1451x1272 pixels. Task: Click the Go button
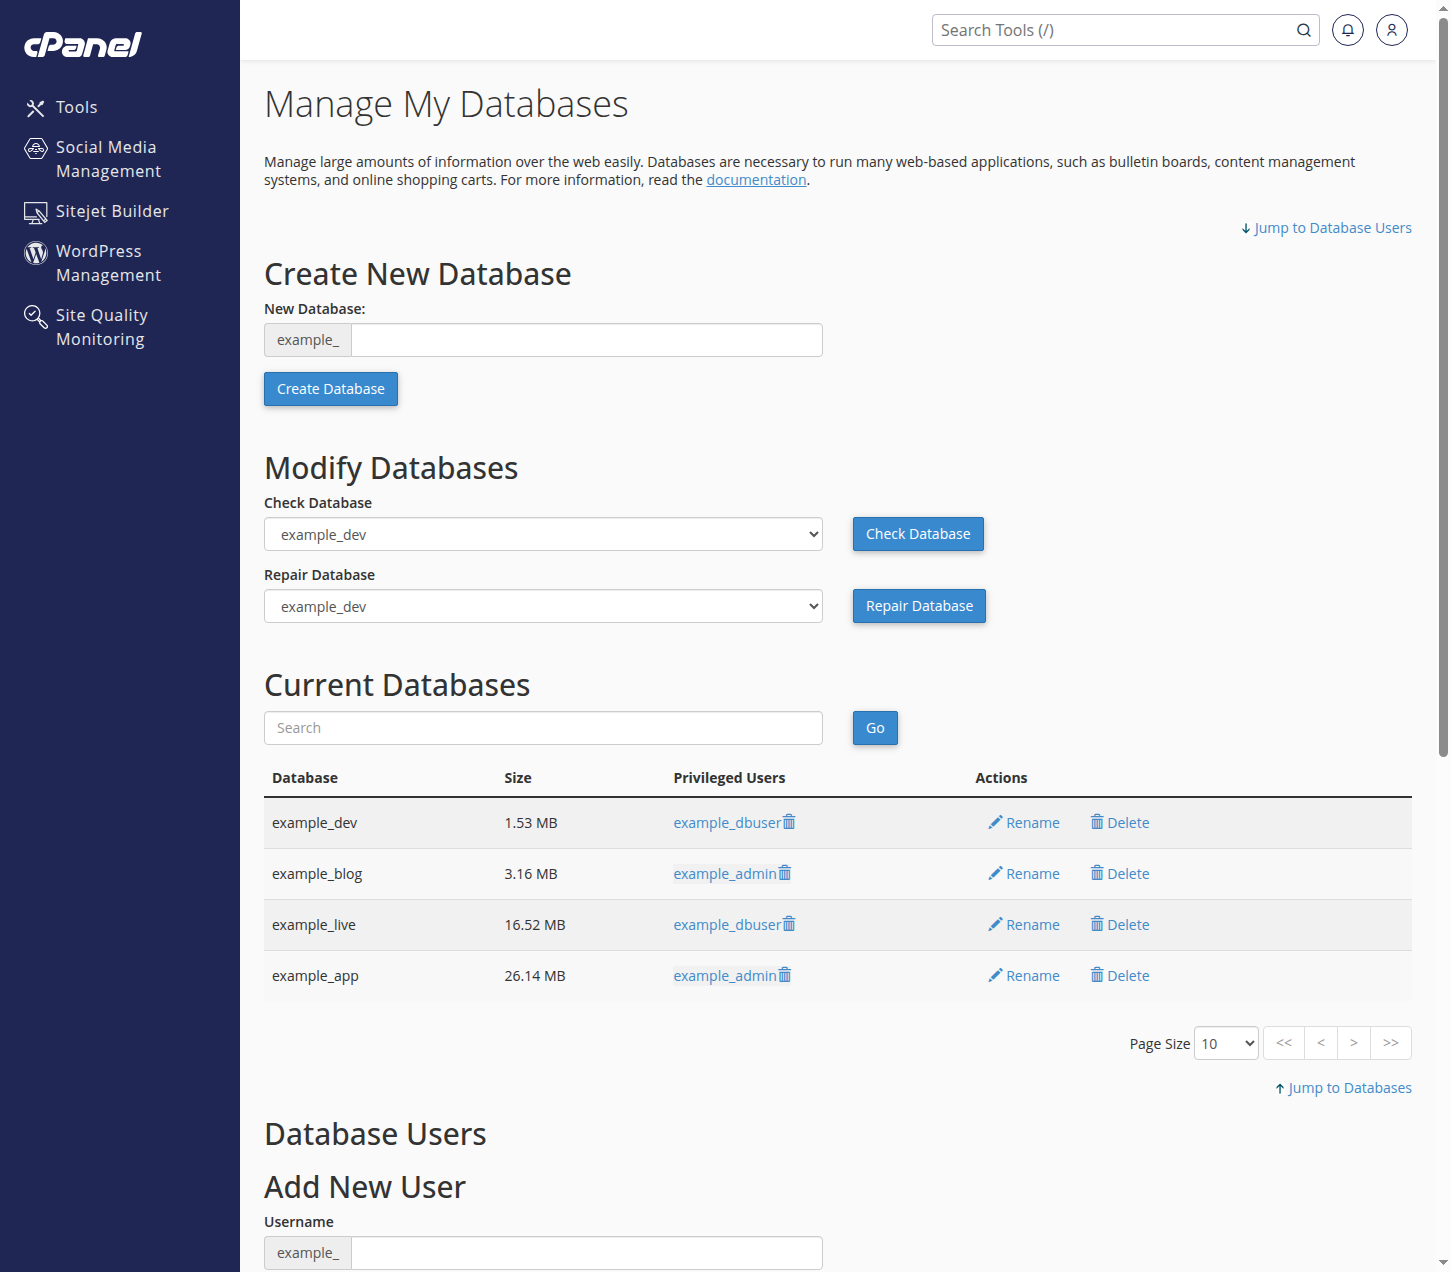pyautogui.click(x=875, y=728)
